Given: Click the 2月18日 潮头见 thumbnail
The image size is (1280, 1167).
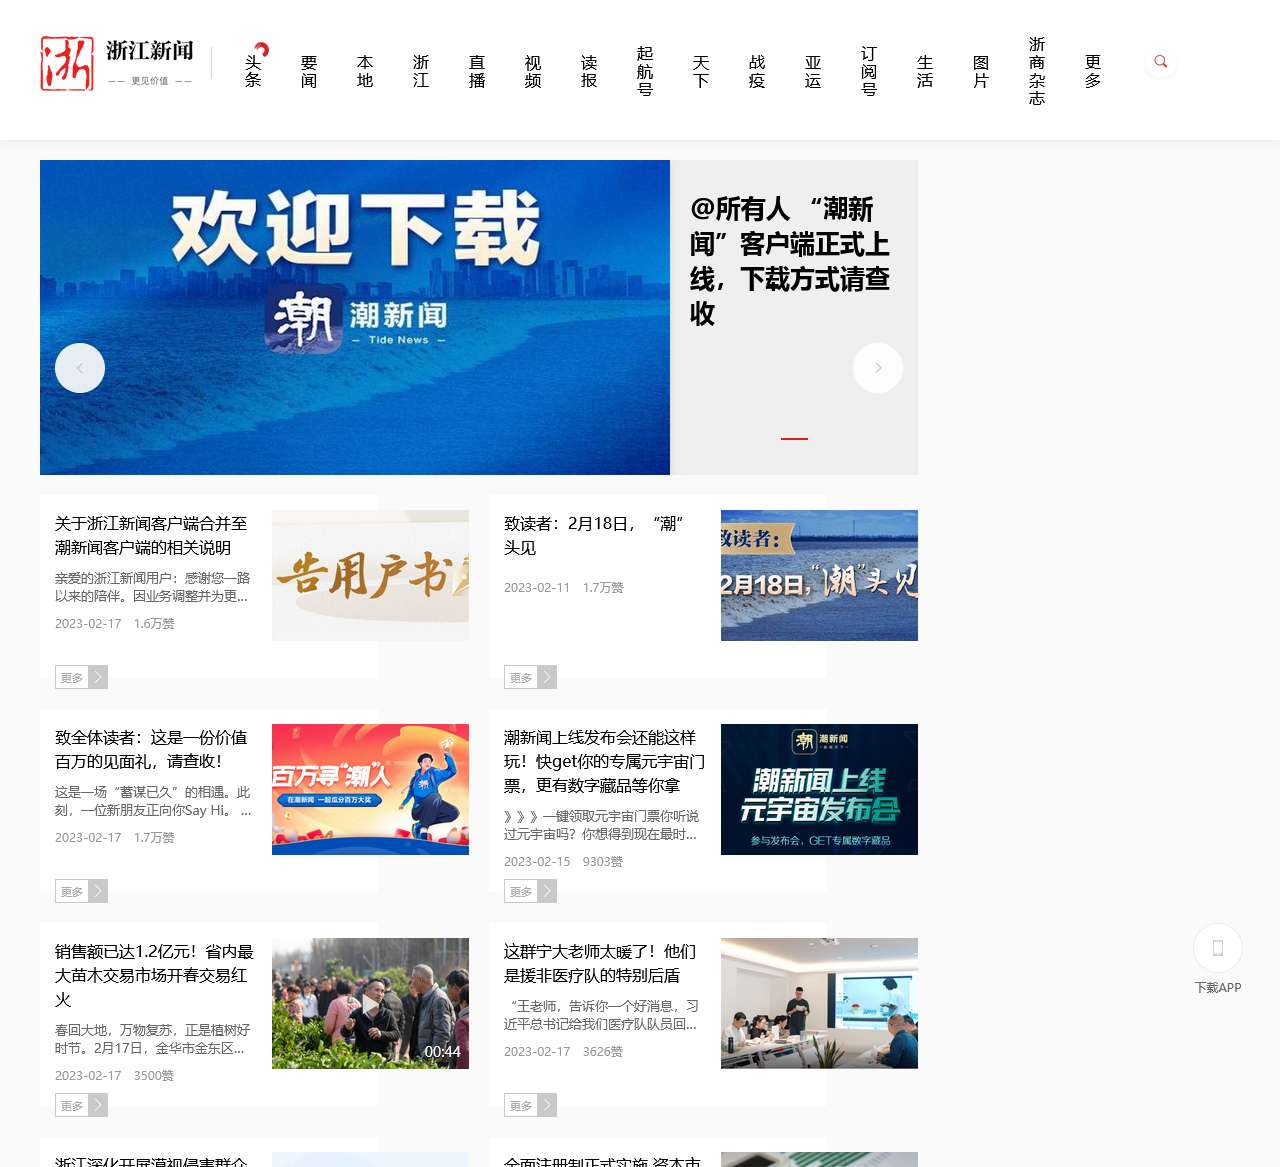Looking at the screenshot, I should (819, 575).
